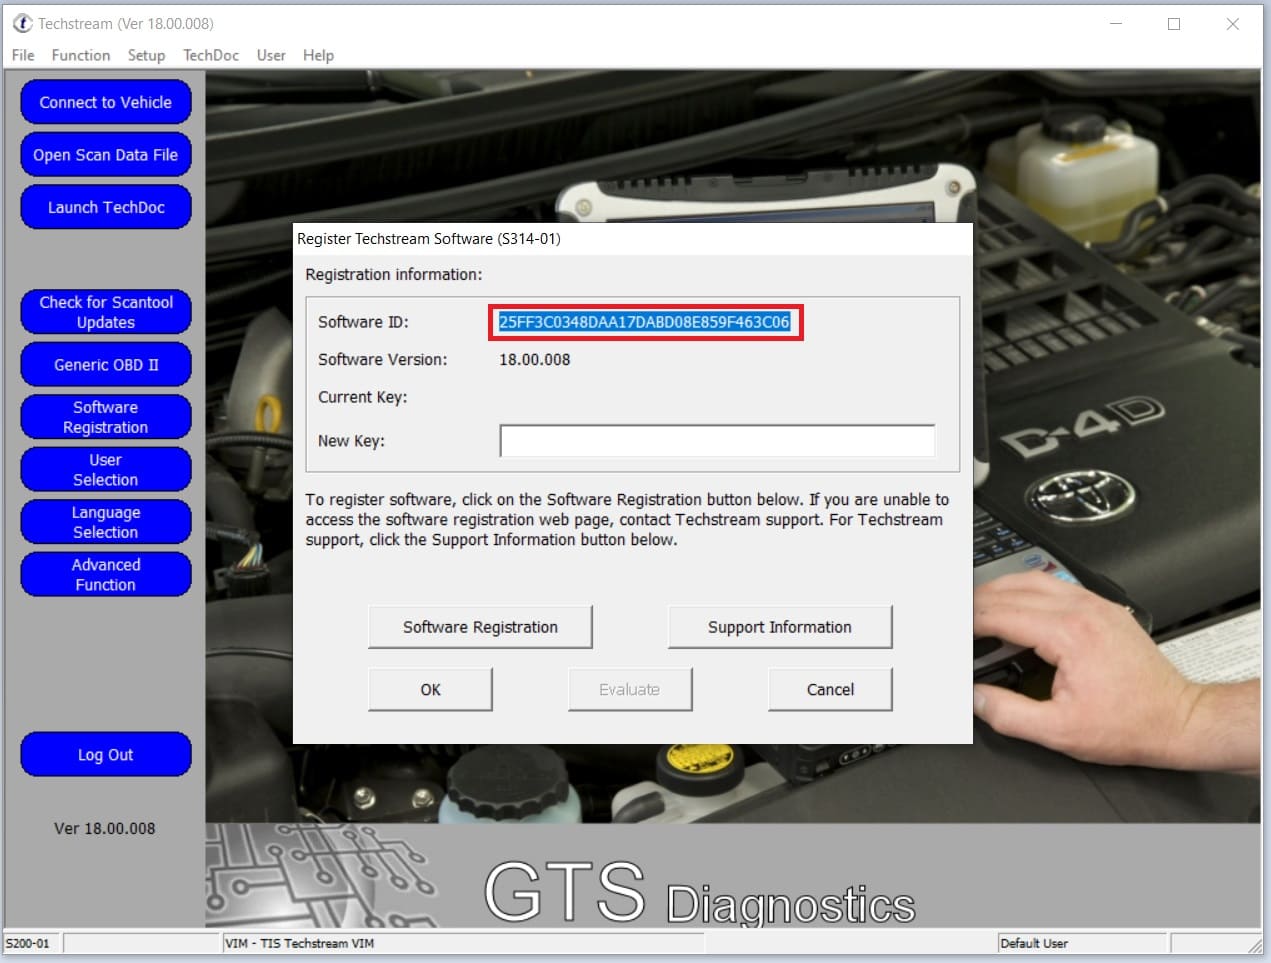Click Open Scan Data File button
The image size is (1271, 963).
pos(106,155)
